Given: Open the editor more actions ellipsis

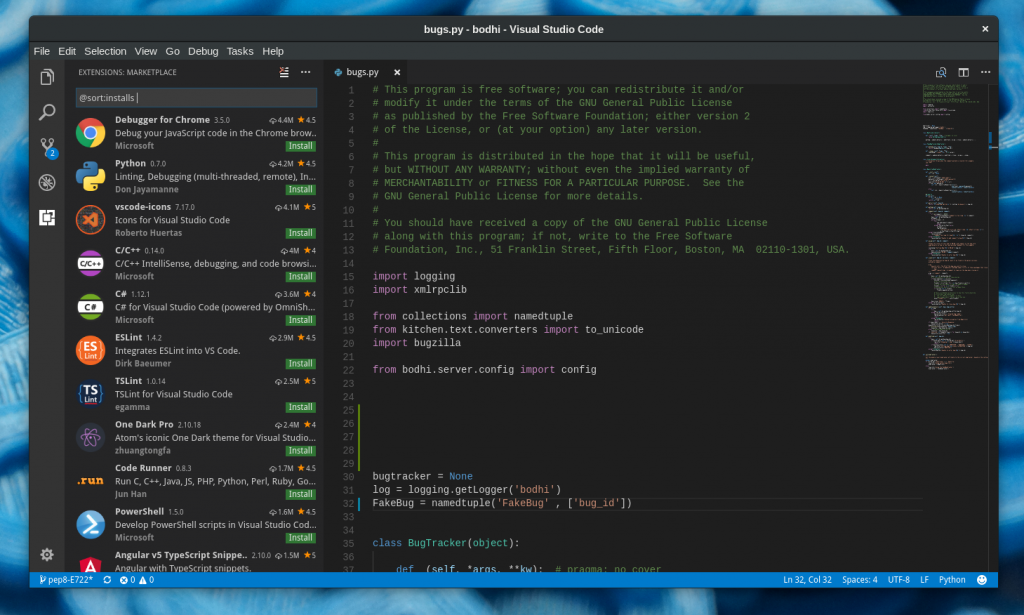Looking at the screenshot, I should [x=985, y=72].
